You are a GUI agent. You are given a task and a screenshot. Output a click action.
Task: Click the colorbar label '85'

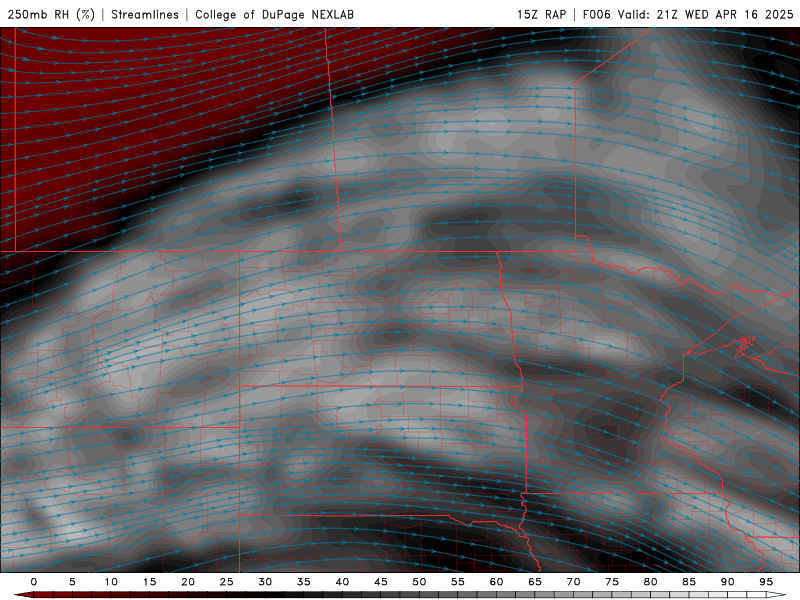coord(689,582)
